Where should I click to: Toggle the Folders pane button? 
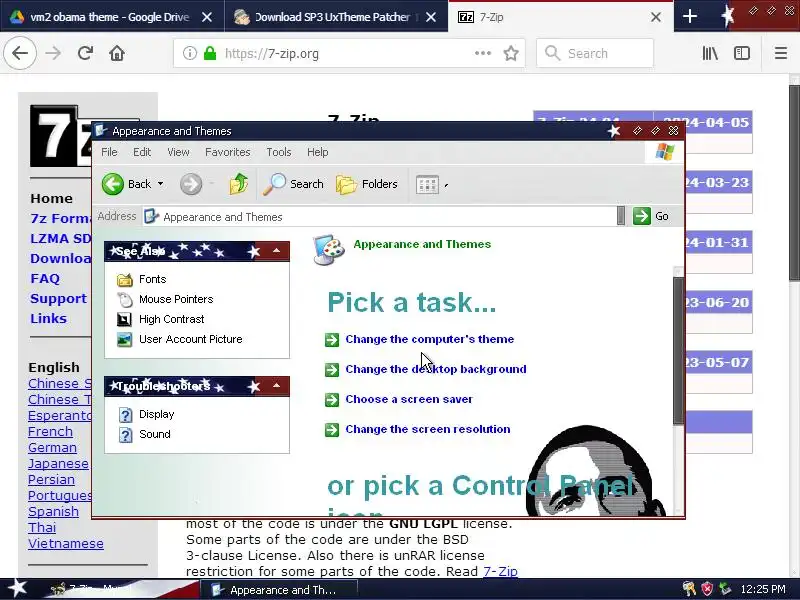point(367,184)
